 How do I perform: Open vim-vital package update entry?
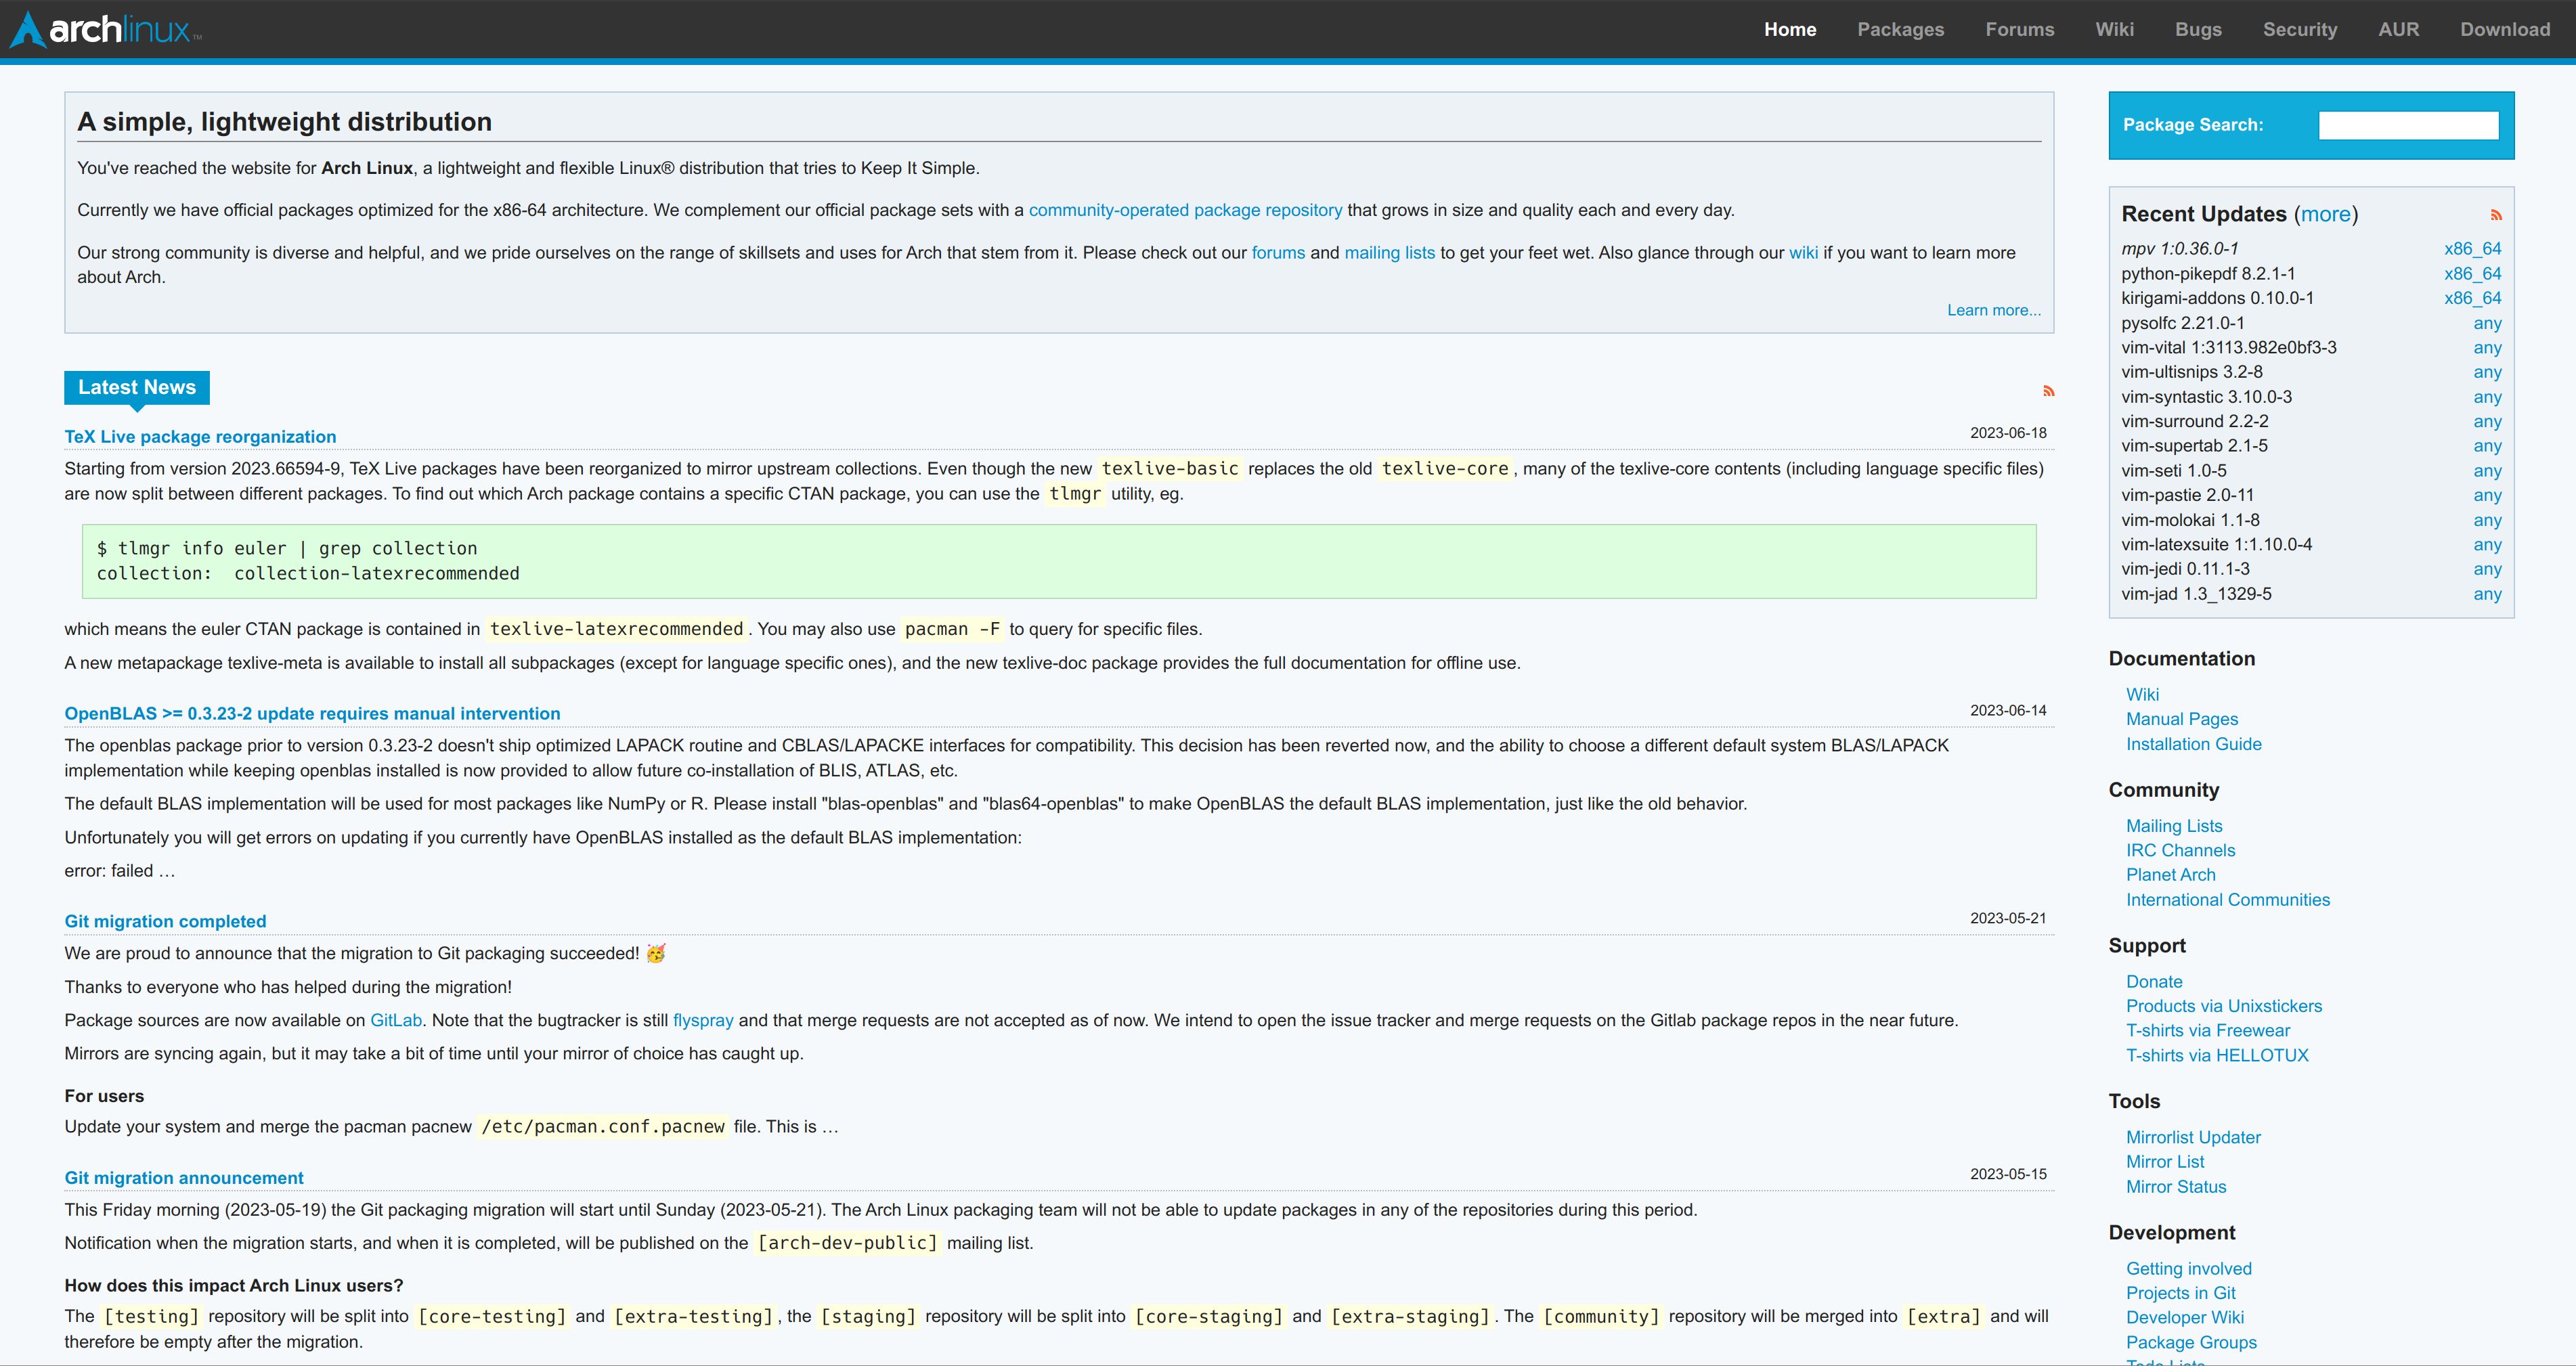coord(2229,348)
